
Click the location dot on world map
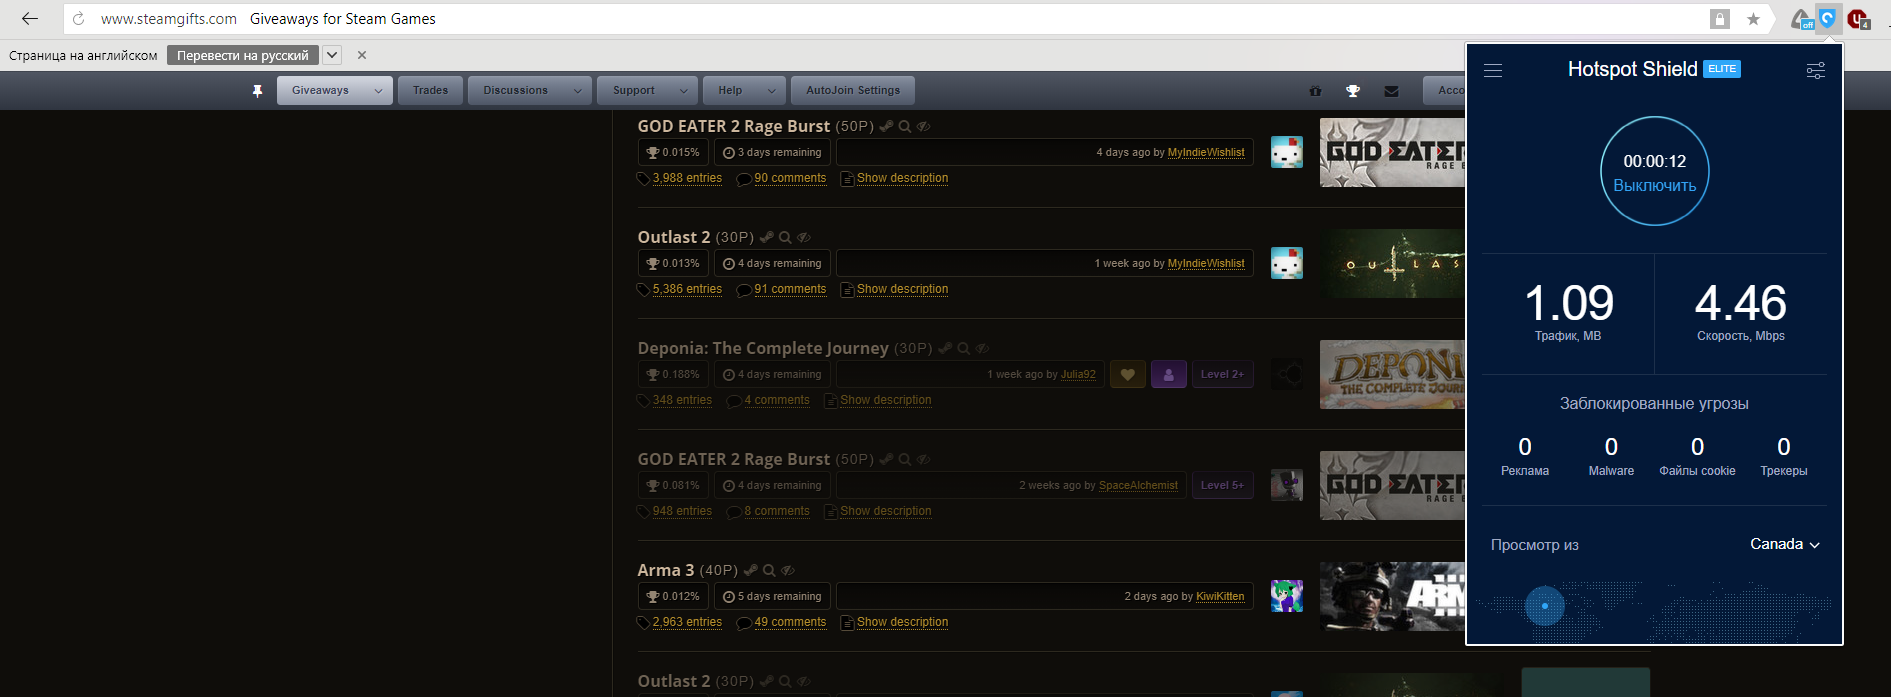(x=1545, y=606)
